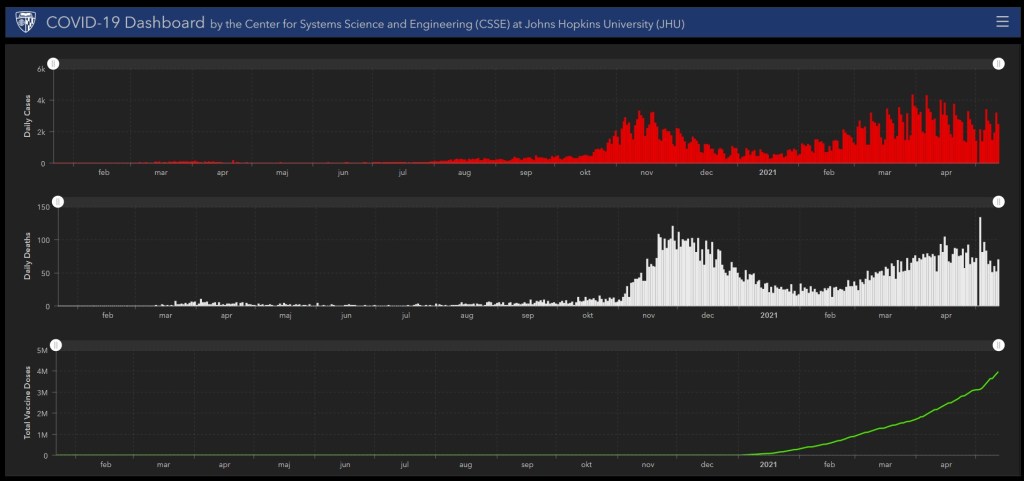Select right zoom handle of Total Vaccine Doses chart

(x=998, y=345)
